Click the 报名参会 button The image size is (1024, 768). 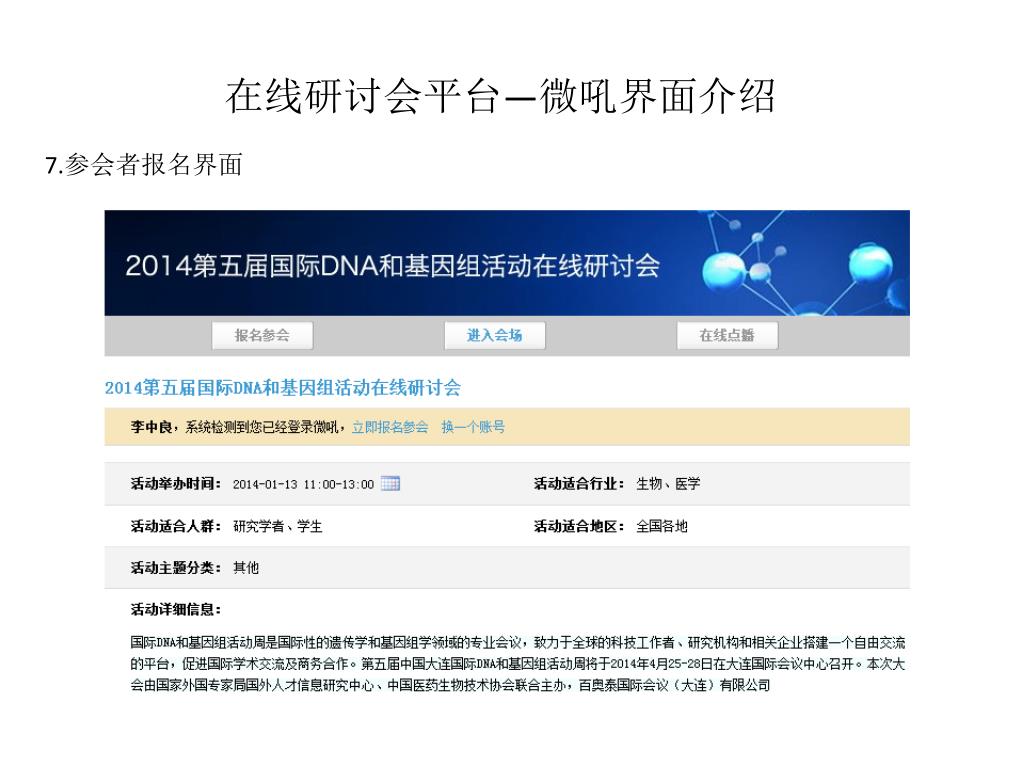tap(263, 336)
